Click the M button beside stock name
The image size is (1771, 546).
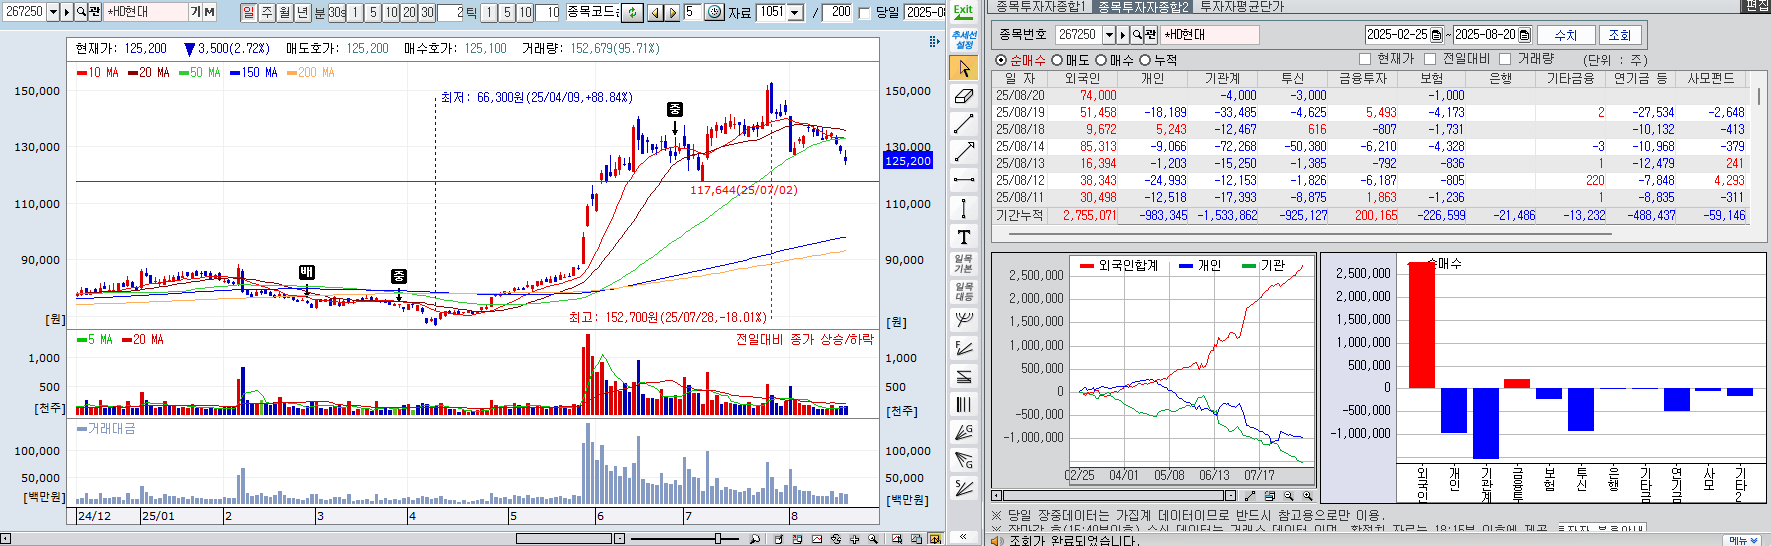coord(209,12)
